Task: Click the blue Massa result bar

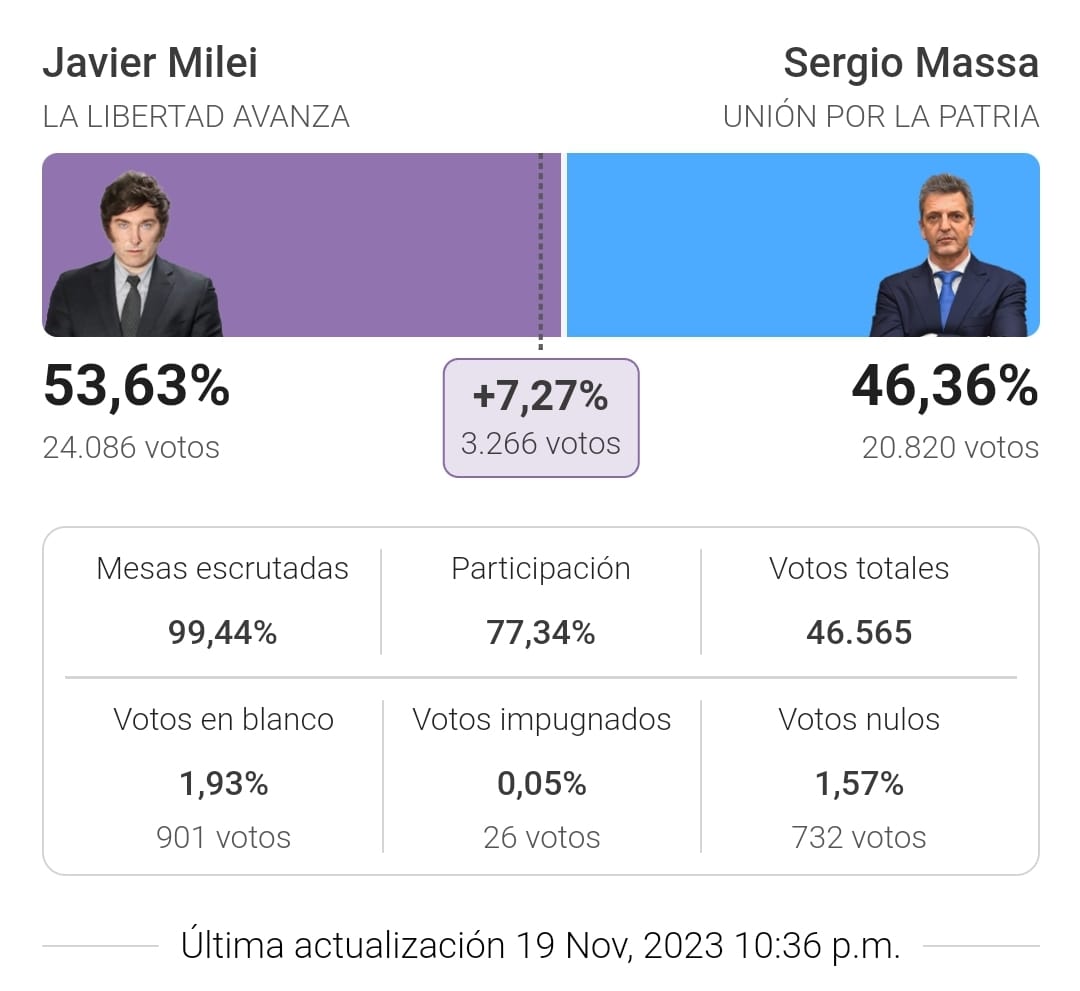Action: (x=720, y=245)
